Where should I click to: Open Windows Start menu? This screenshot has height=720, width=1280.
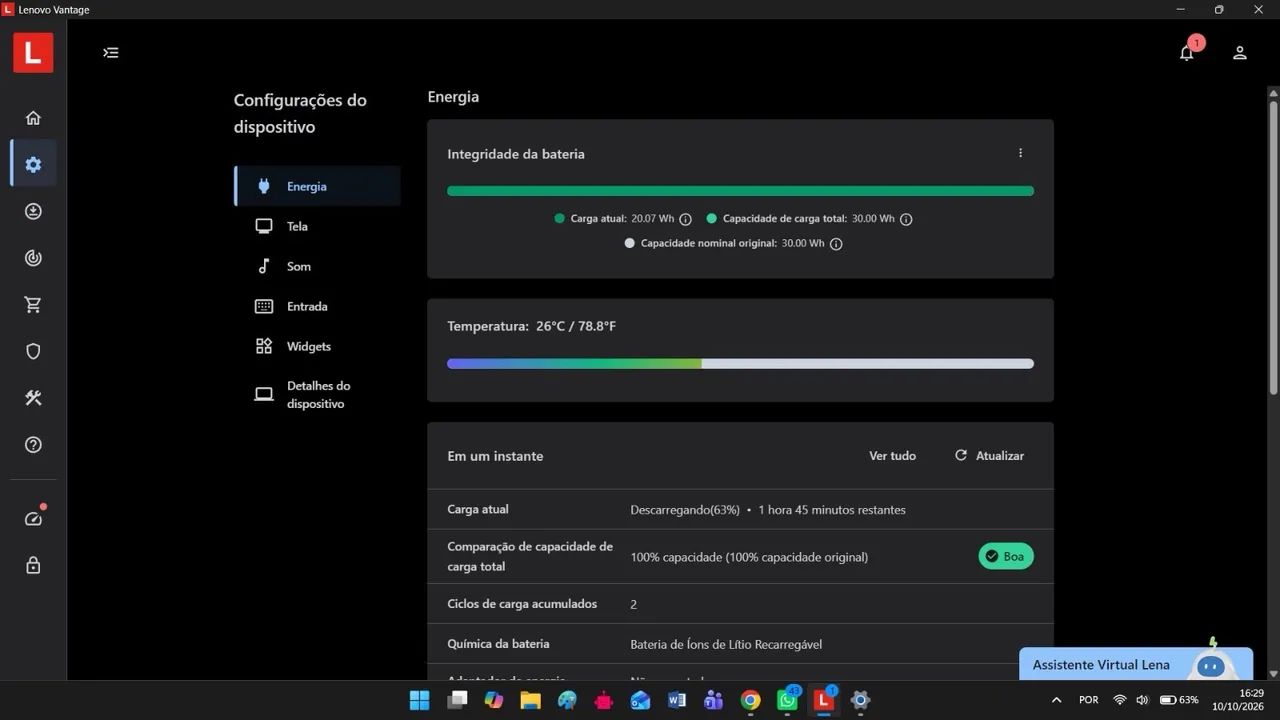tap(419, 700)
